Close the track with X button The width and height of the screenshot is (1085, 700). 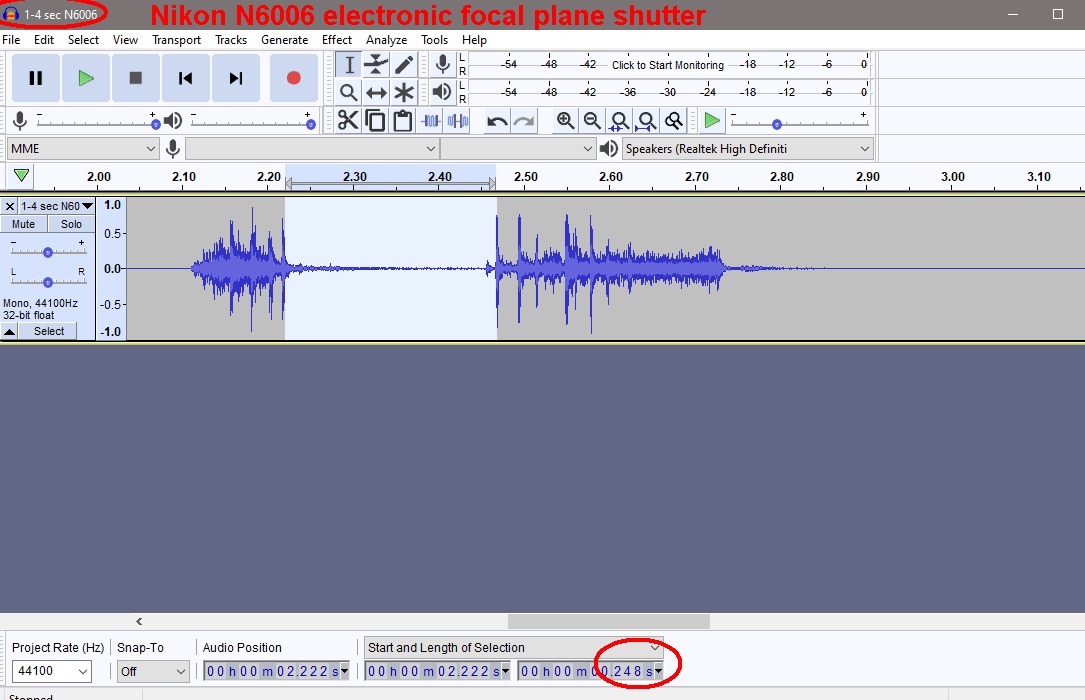(x=10, y=206)
